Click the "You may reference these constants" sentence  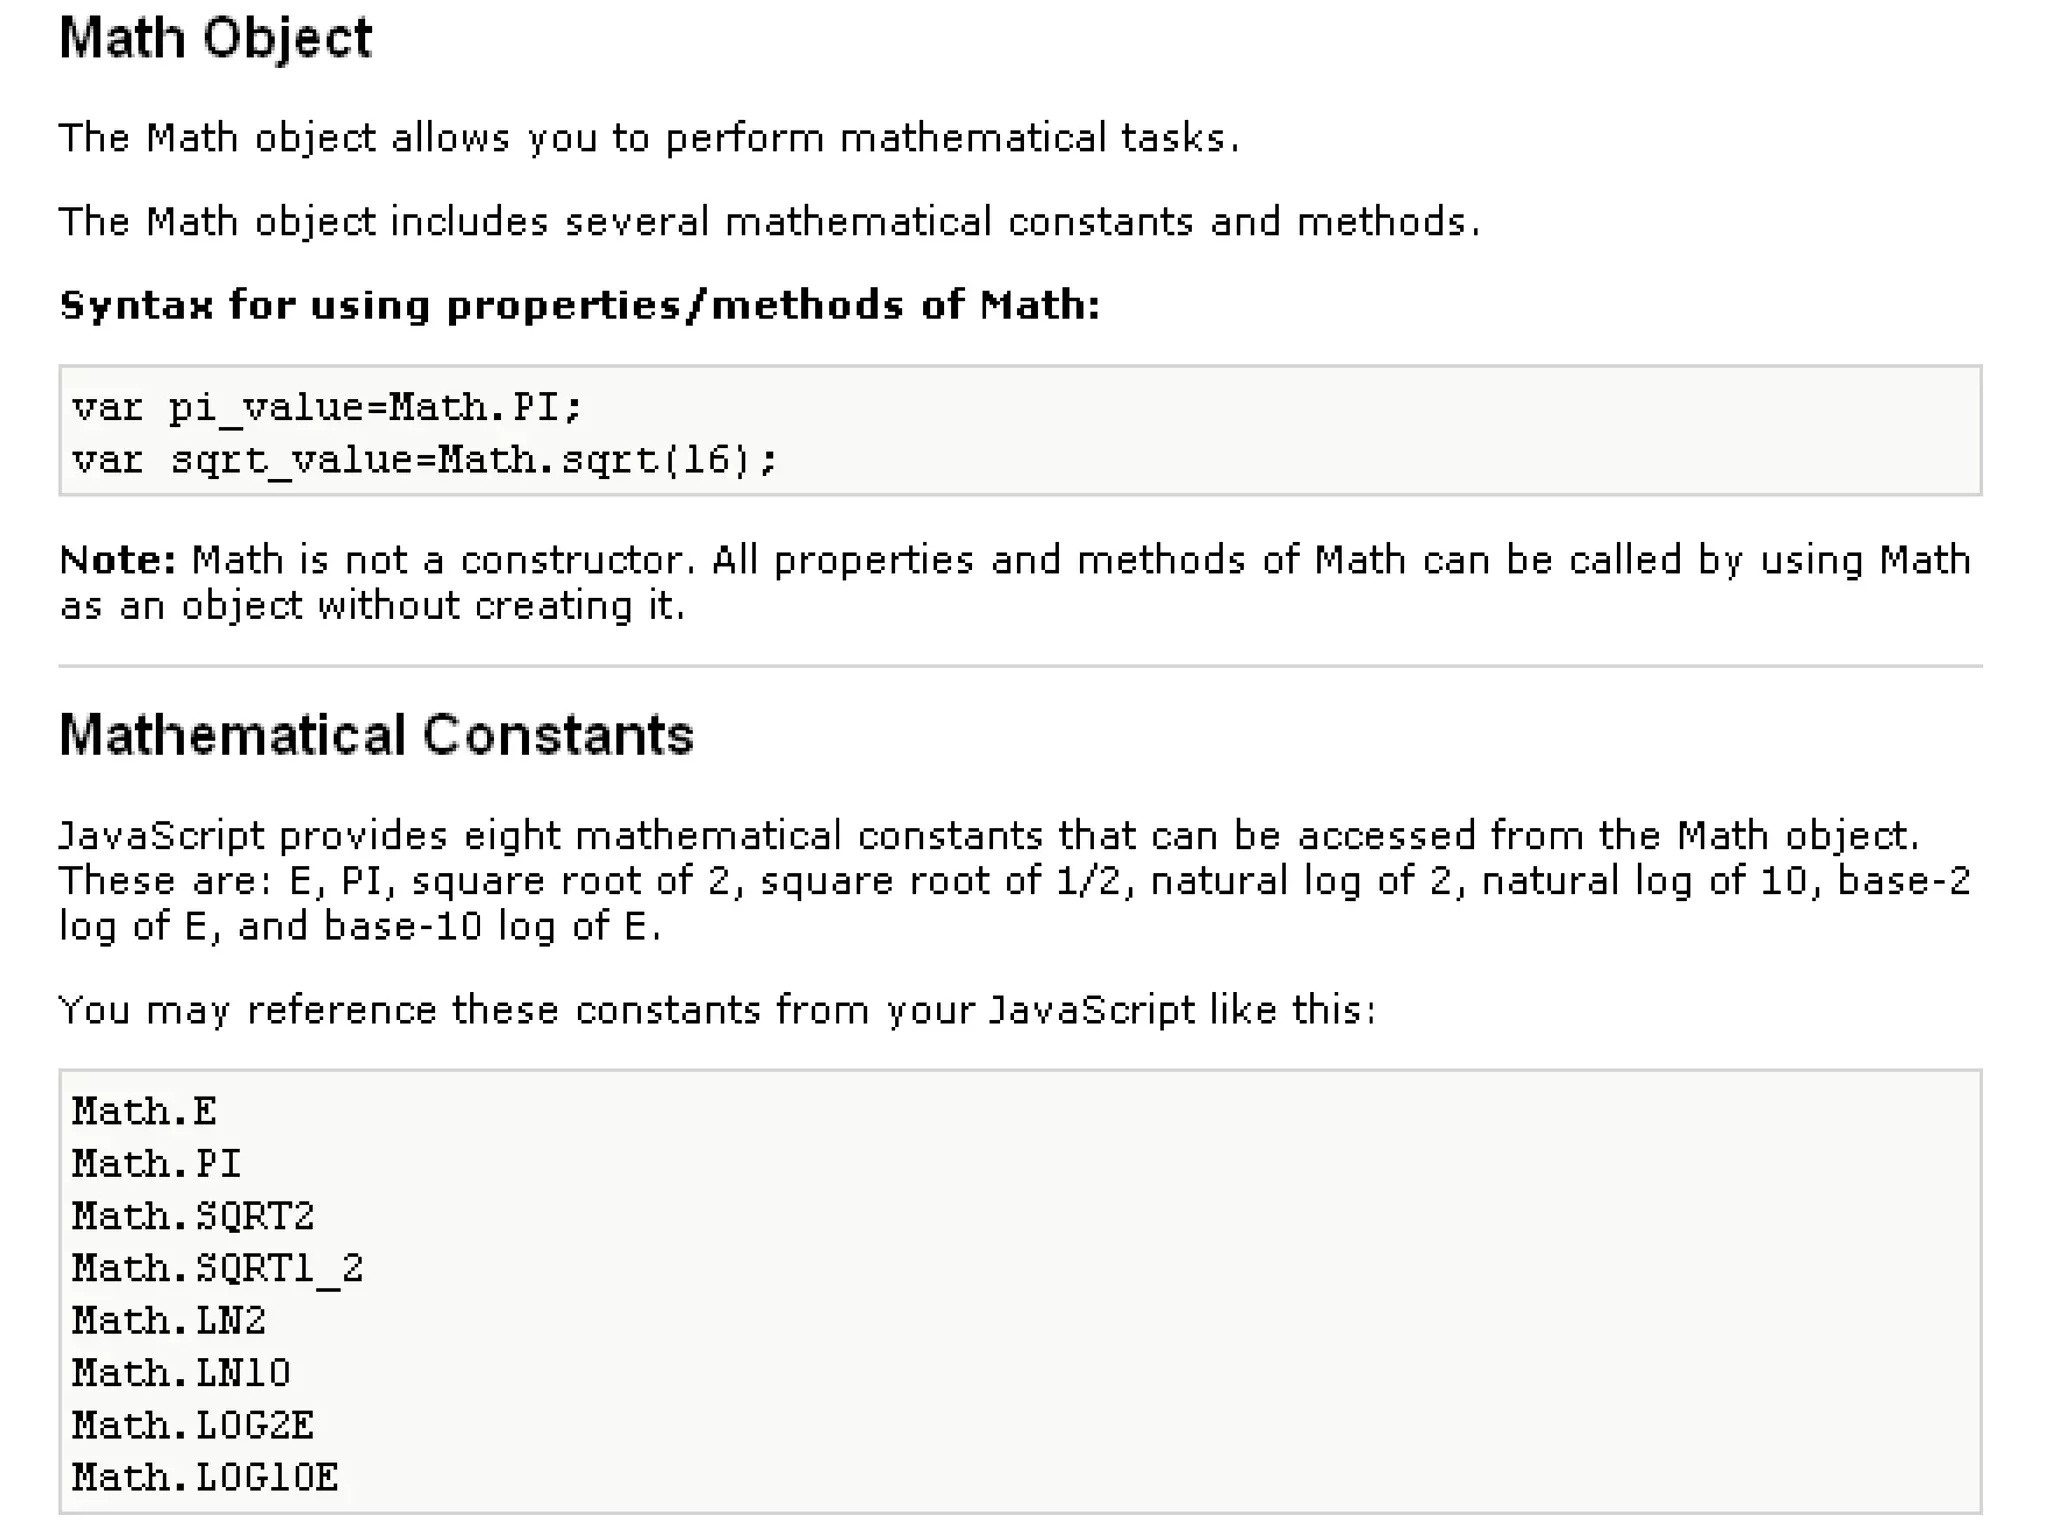[717, 1011]
